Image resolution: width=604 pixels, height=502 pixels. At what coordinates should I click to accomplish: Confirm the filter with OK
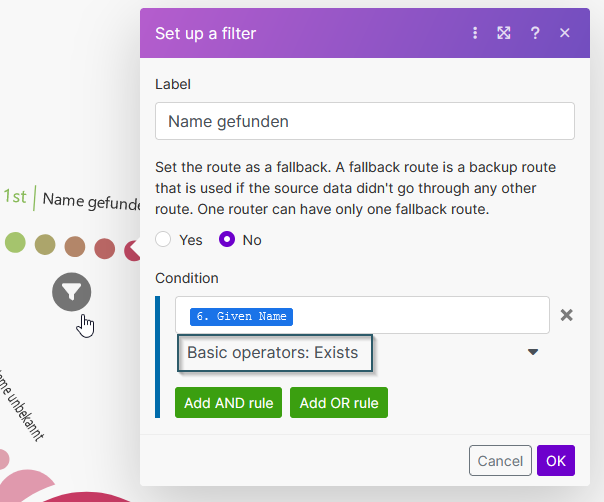coord(555,461)
